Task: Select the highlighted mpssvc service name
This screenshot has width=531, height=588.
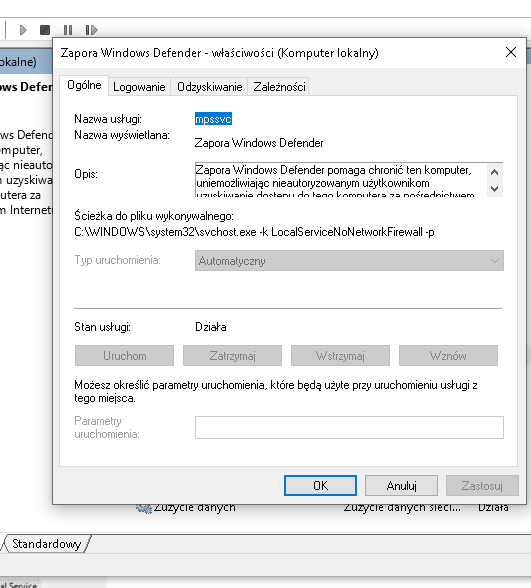Action: (213, 119)
